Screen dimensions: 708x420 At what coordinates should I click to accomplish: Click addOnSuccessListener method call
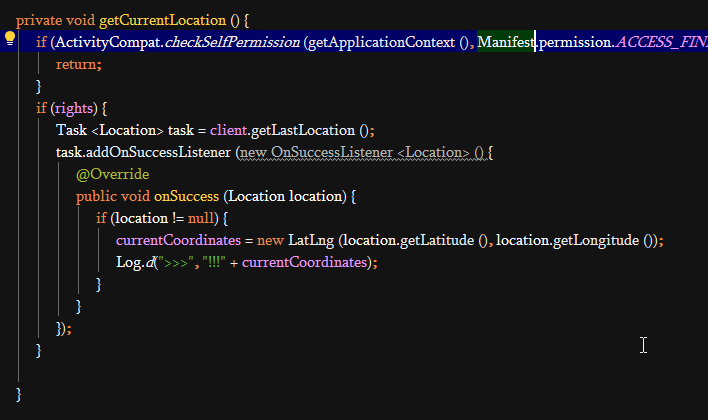pos(158,152)
